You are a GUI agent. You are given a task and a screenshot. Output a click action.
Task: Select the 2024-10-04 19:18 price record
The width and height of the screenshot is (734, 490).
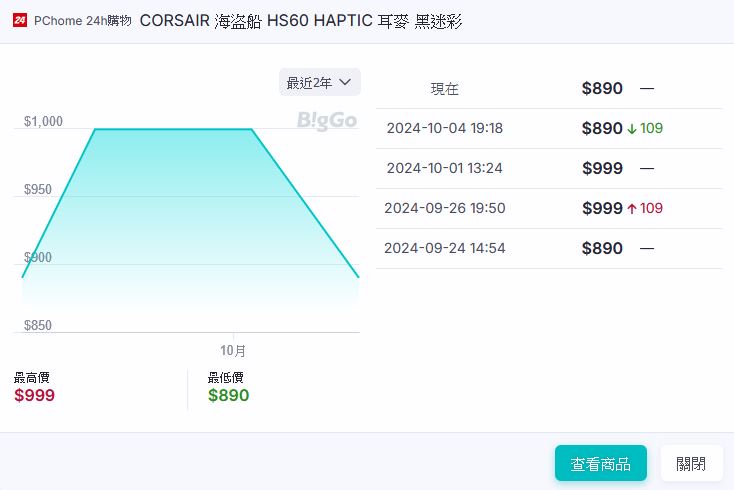[x=444, y=129]
